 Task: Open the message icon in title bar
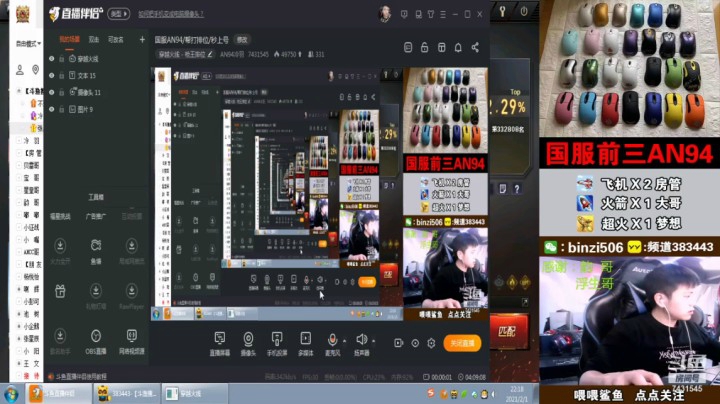point(404,14)
